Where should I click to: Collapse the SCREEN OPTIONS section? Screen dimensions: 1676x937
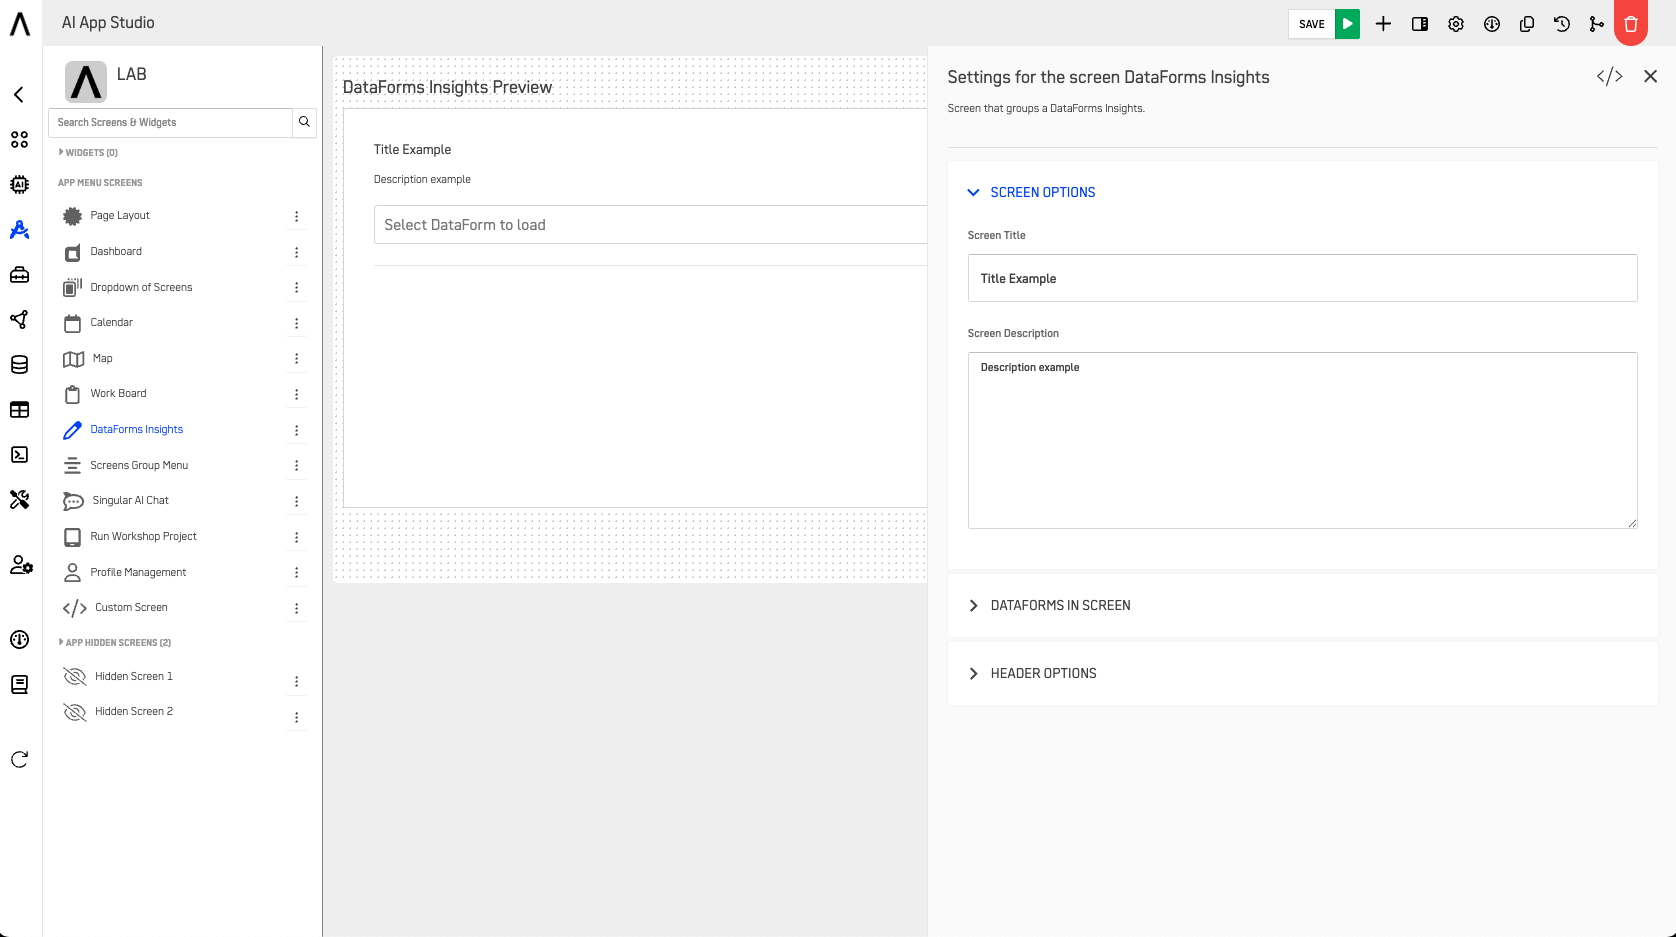[1031, 192]
